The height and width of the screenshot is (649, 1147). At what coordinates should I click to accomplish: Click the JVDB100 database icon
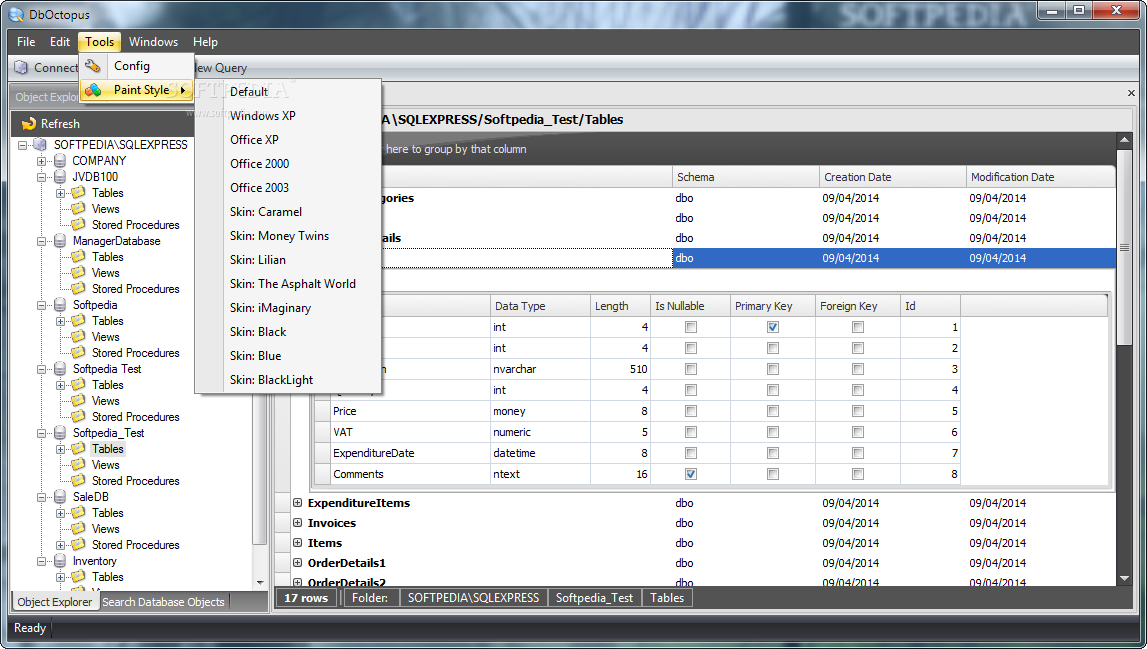[x=60, y=177]
